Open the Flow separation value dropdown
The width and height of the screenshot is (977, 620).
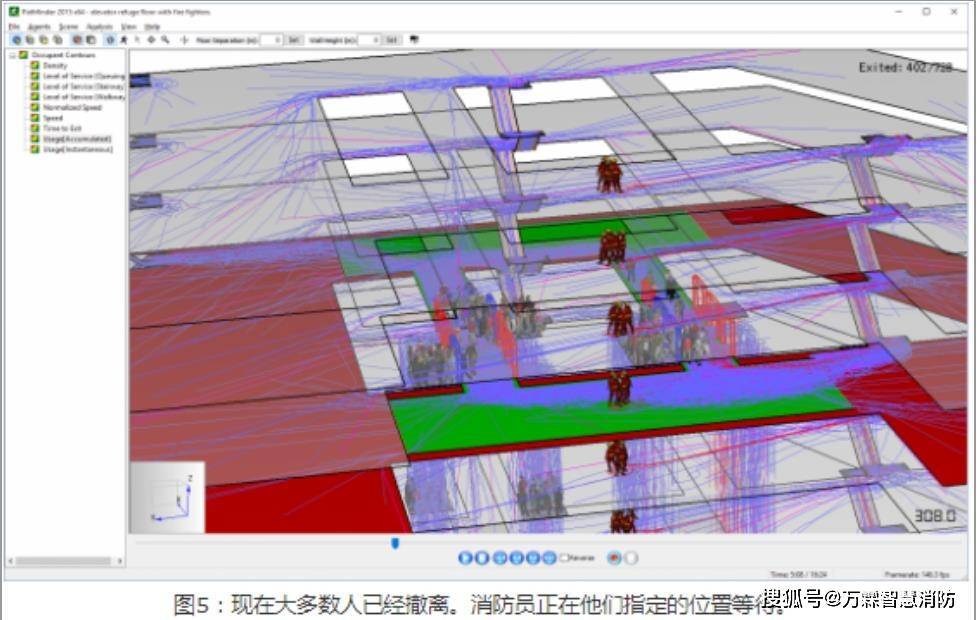(x=278, y=41)
